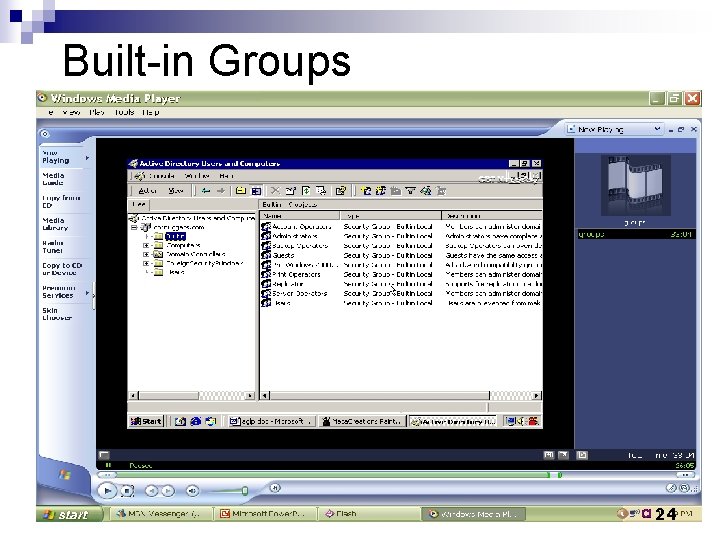
Task: Click the Up one level folder icon
Action: [241, 191]
